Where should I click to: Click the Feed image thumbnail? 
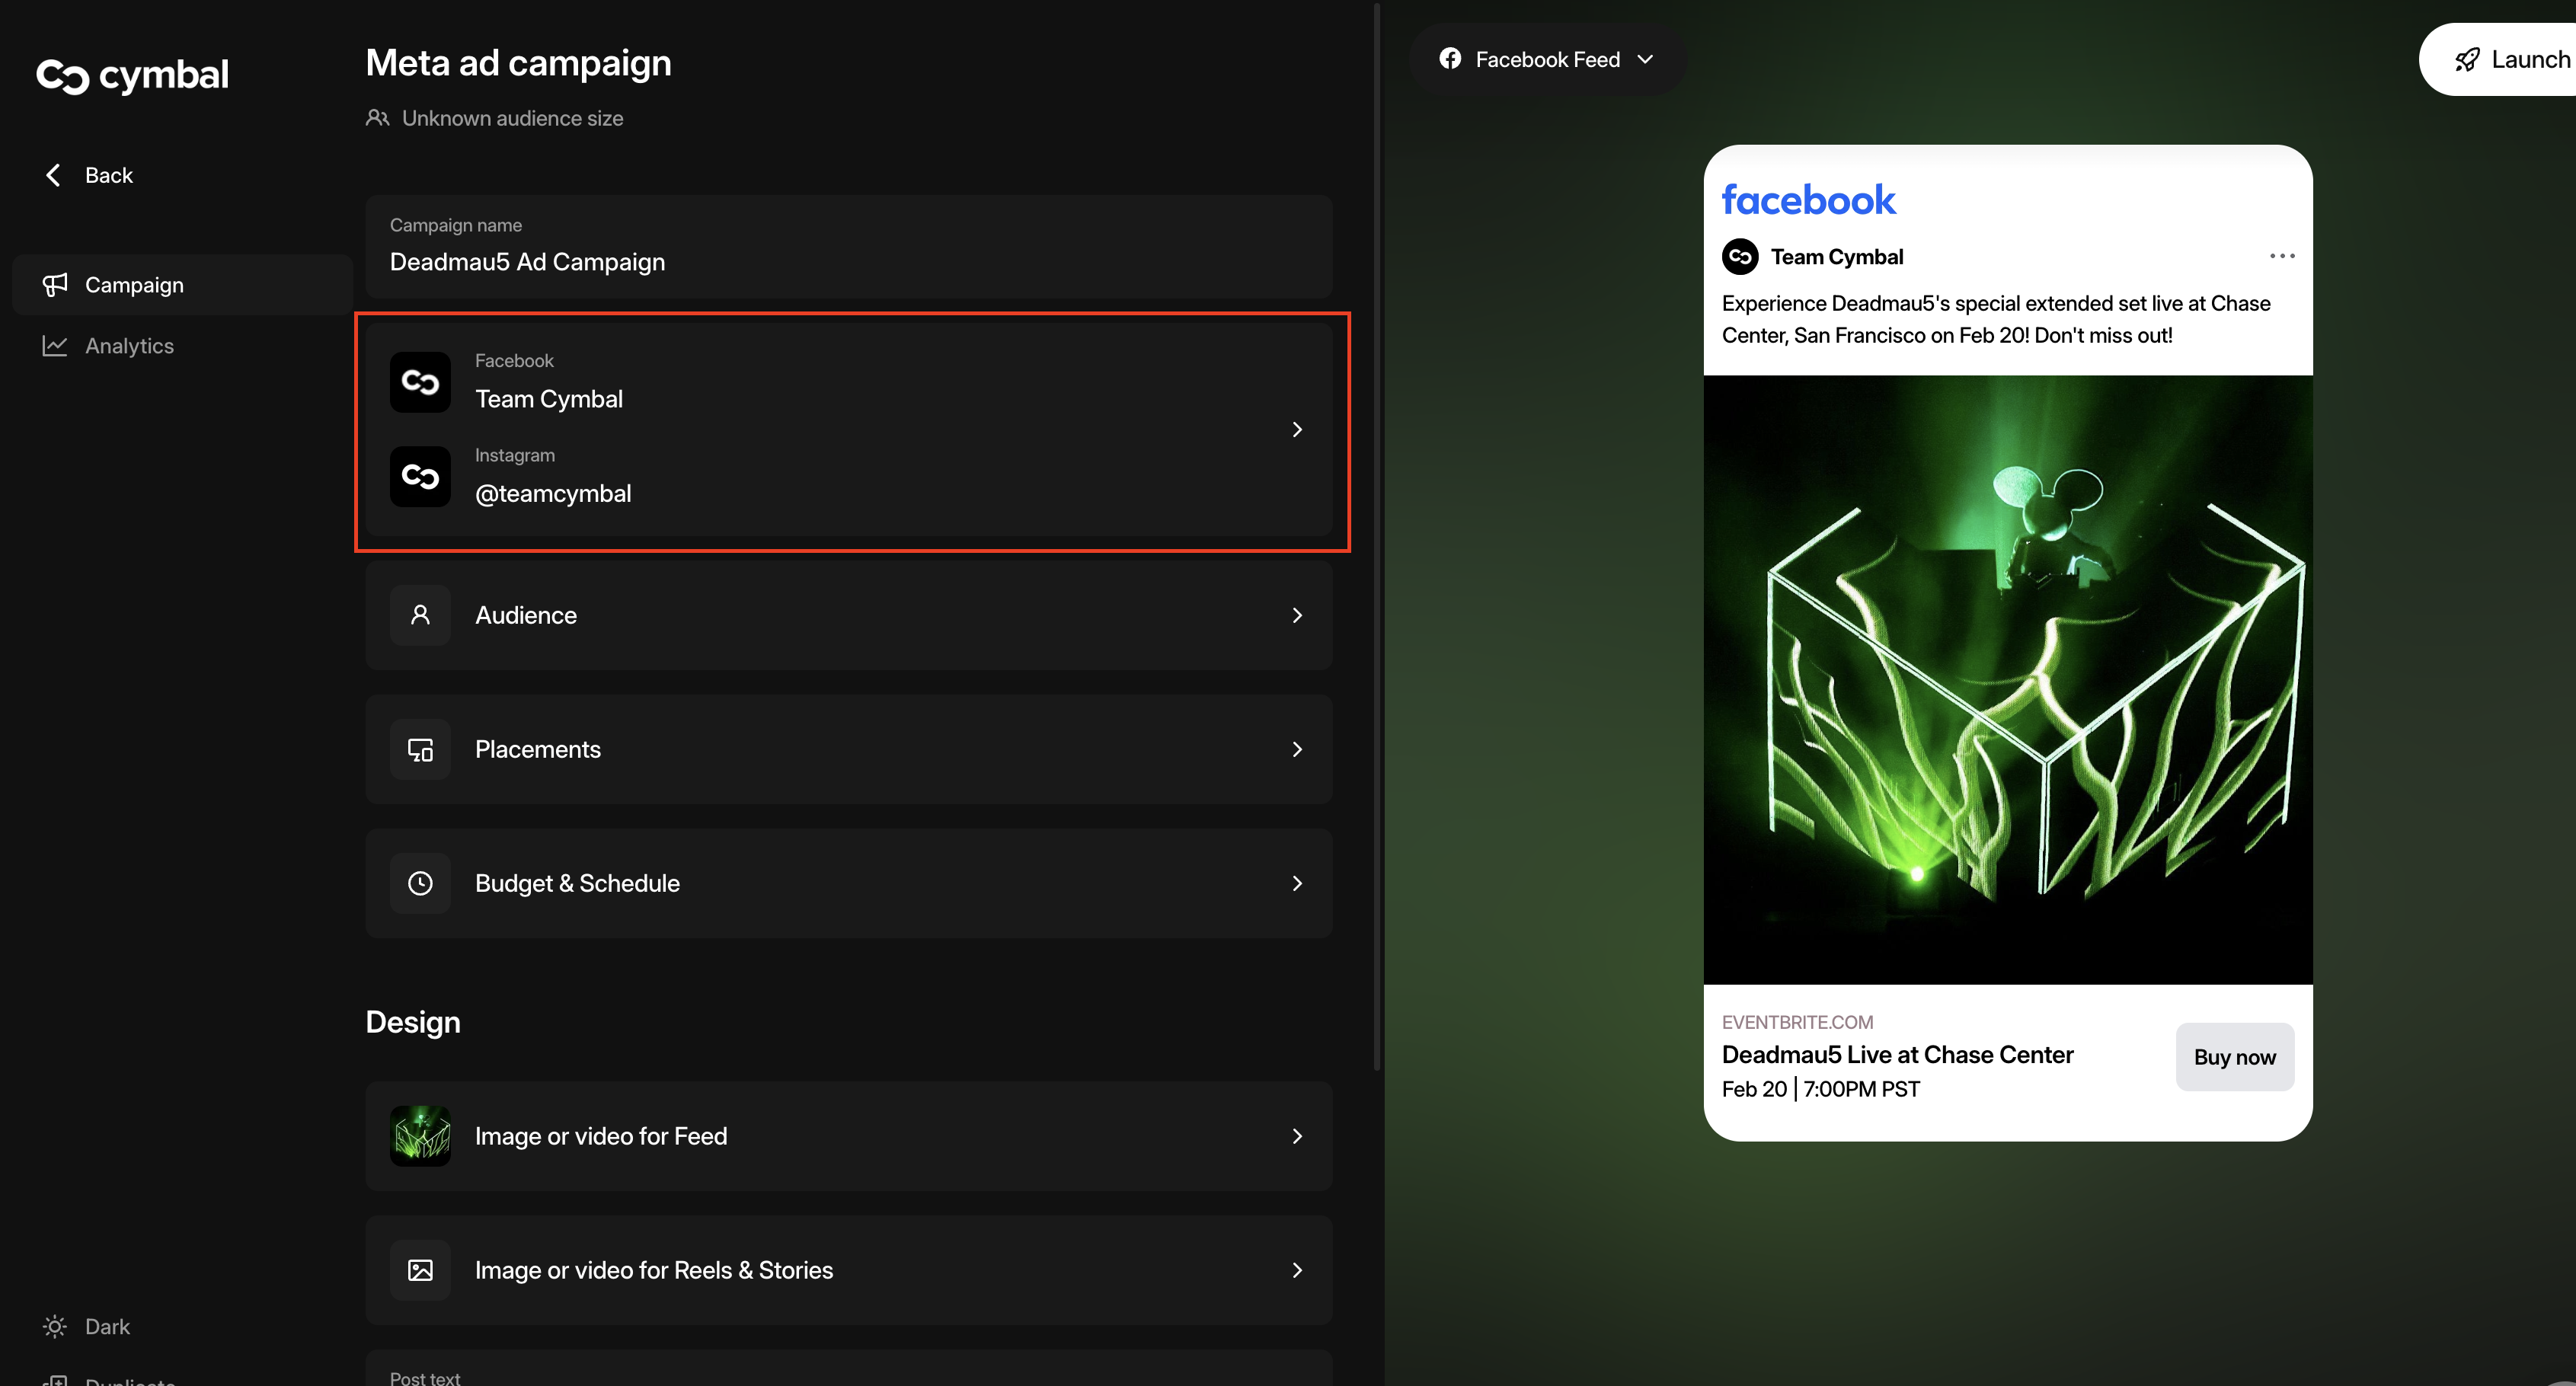(420, 1136)
